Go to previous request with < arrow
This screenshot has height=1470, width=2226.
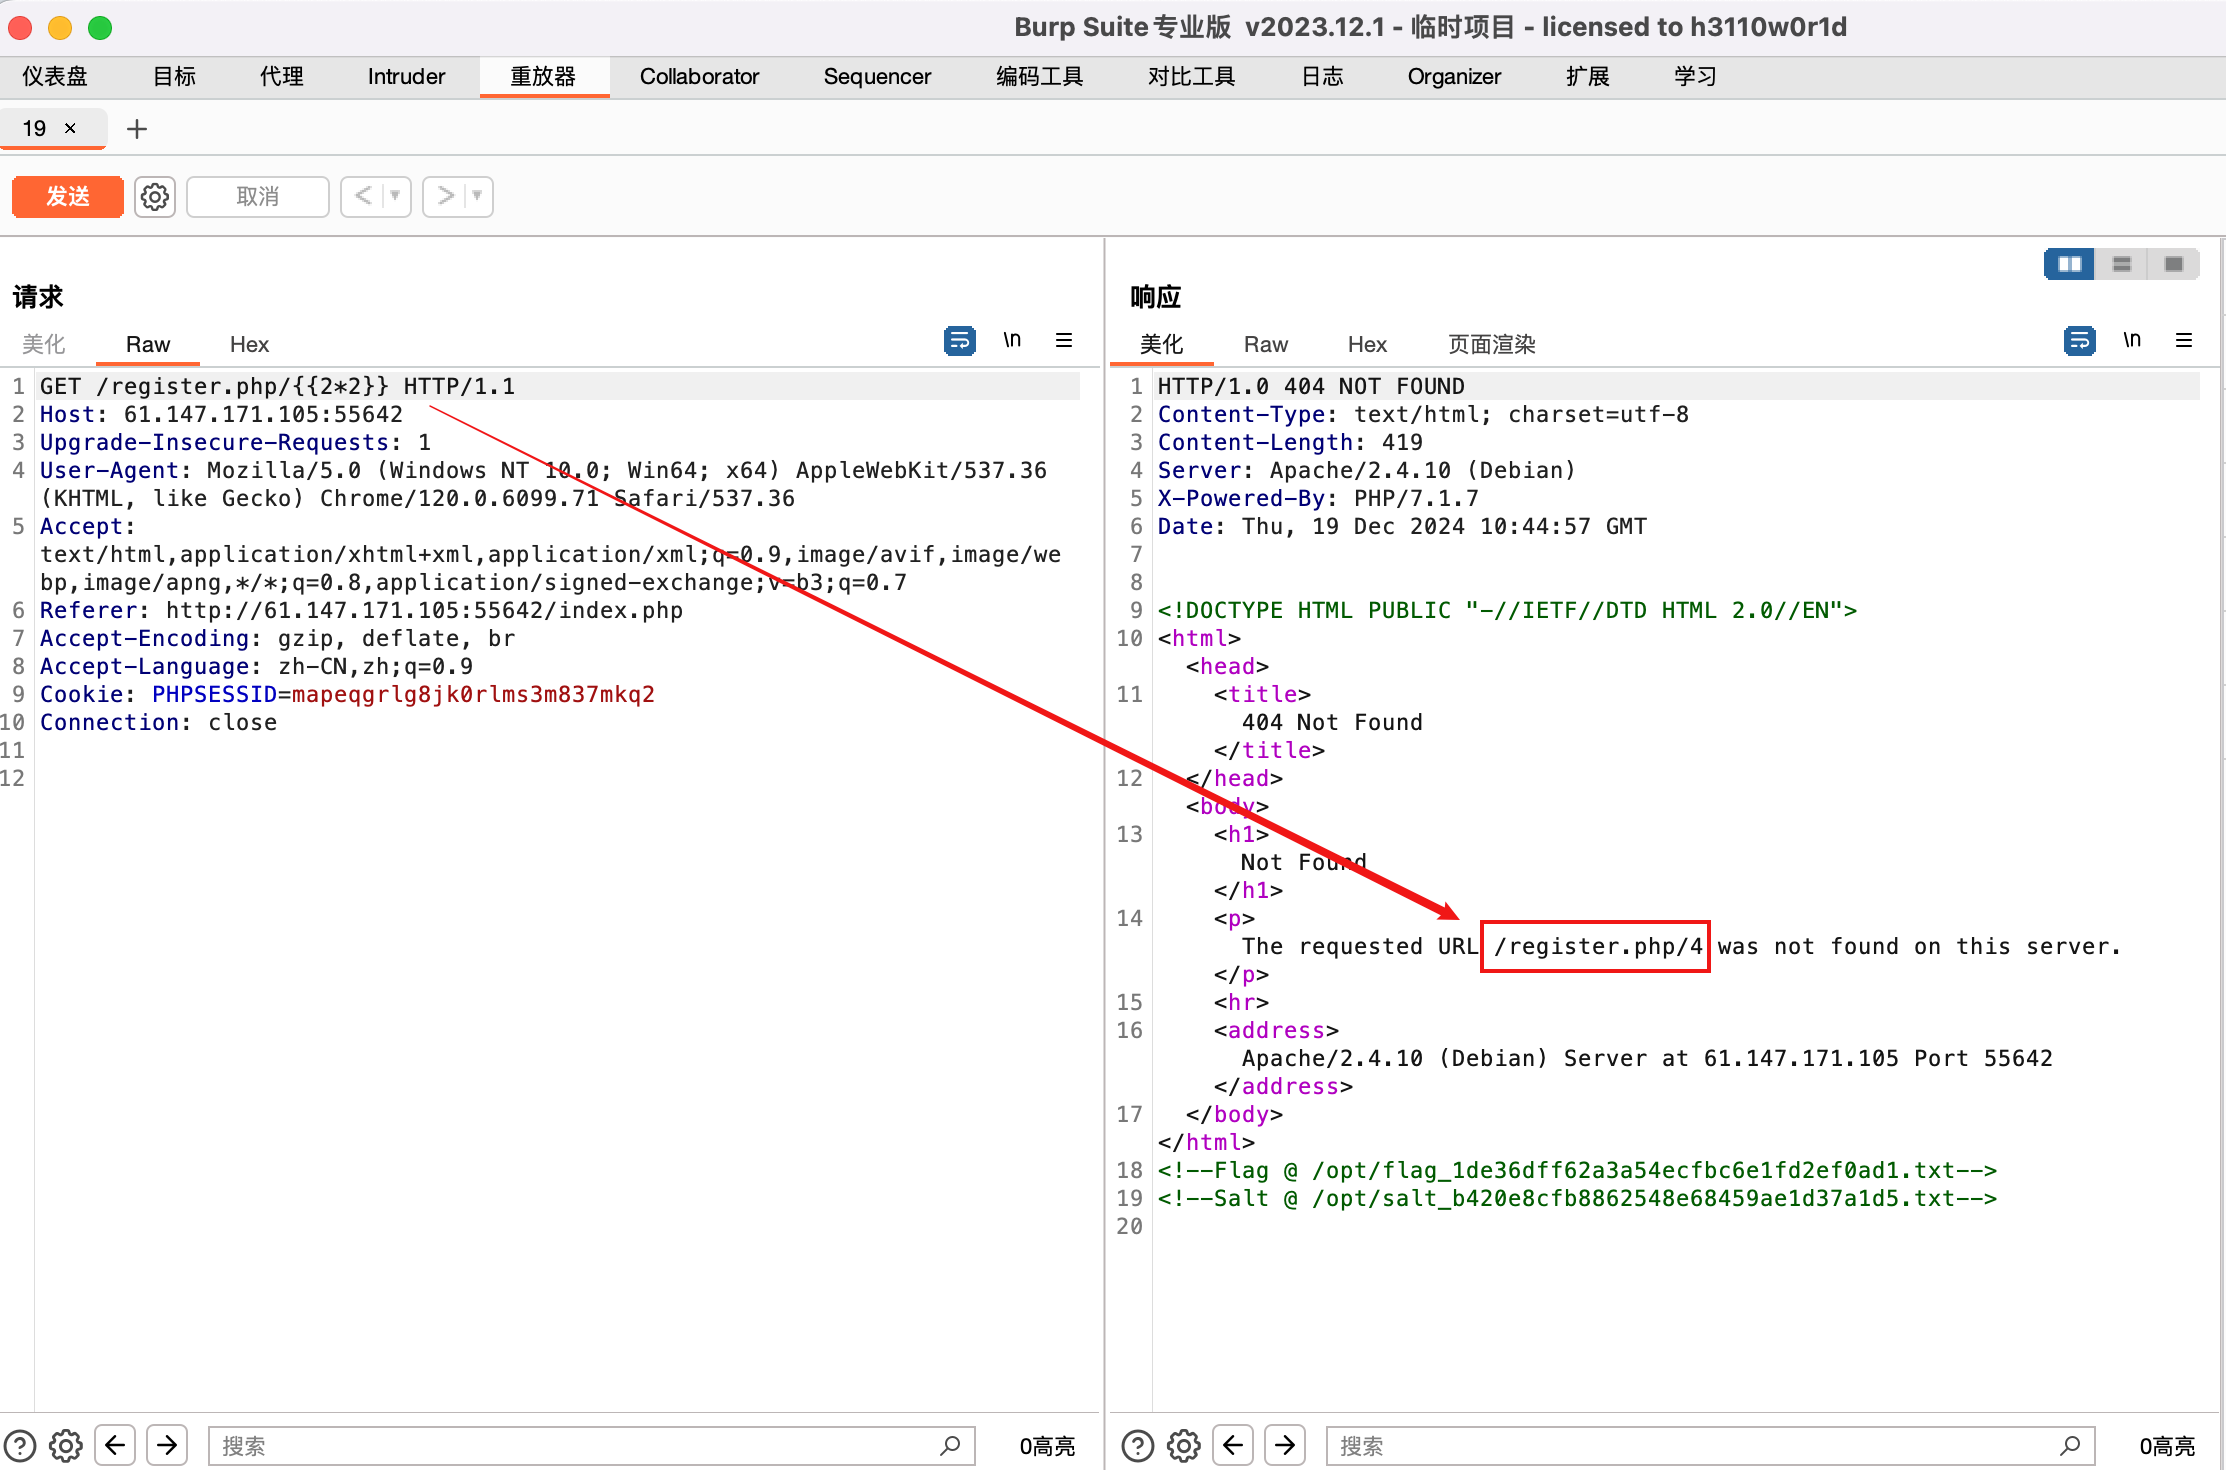click(x=363, y=196)
